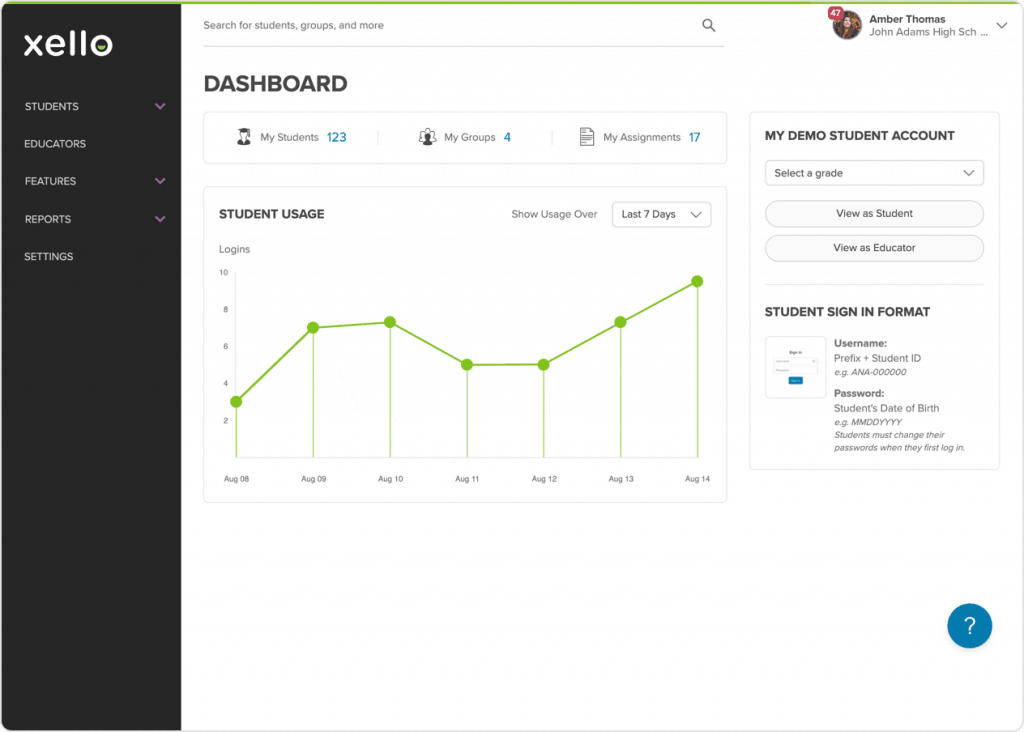1024x732 pixels.
Task: Open the search magnifier icon
Action: click(x=708, y=25)
